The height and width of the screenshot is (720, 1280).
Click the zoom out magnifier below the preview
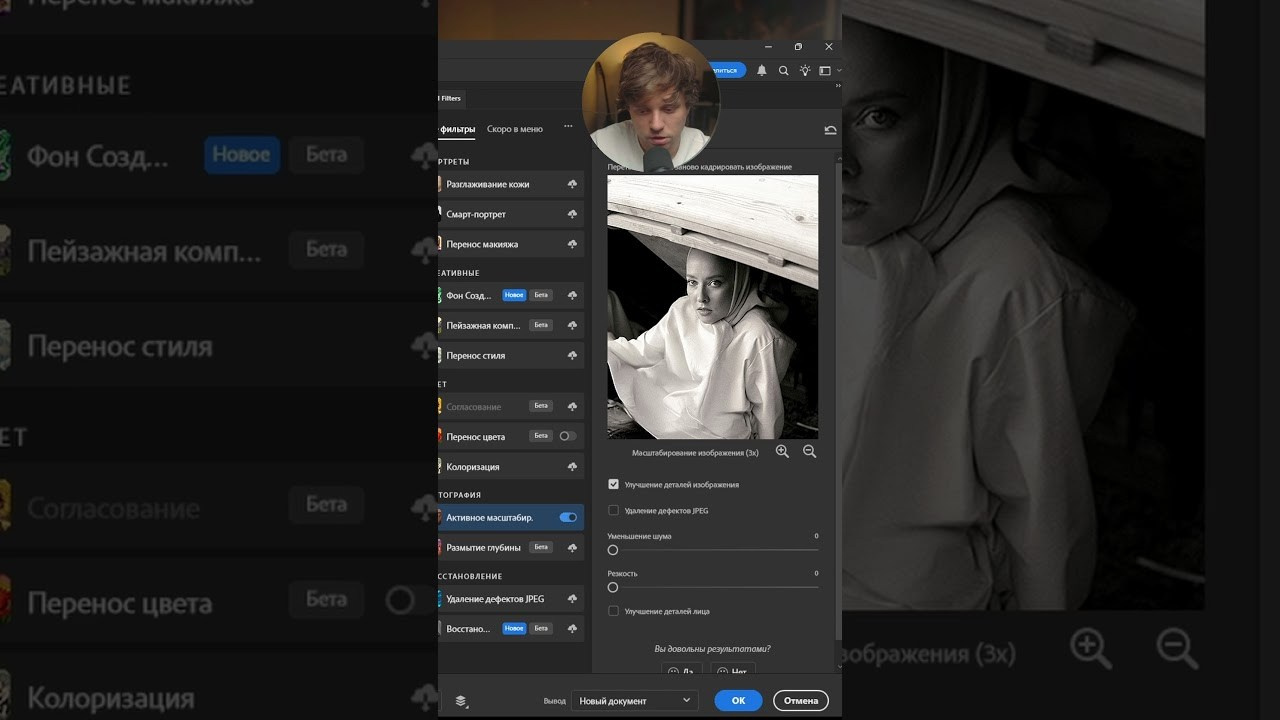click(809, 452)
